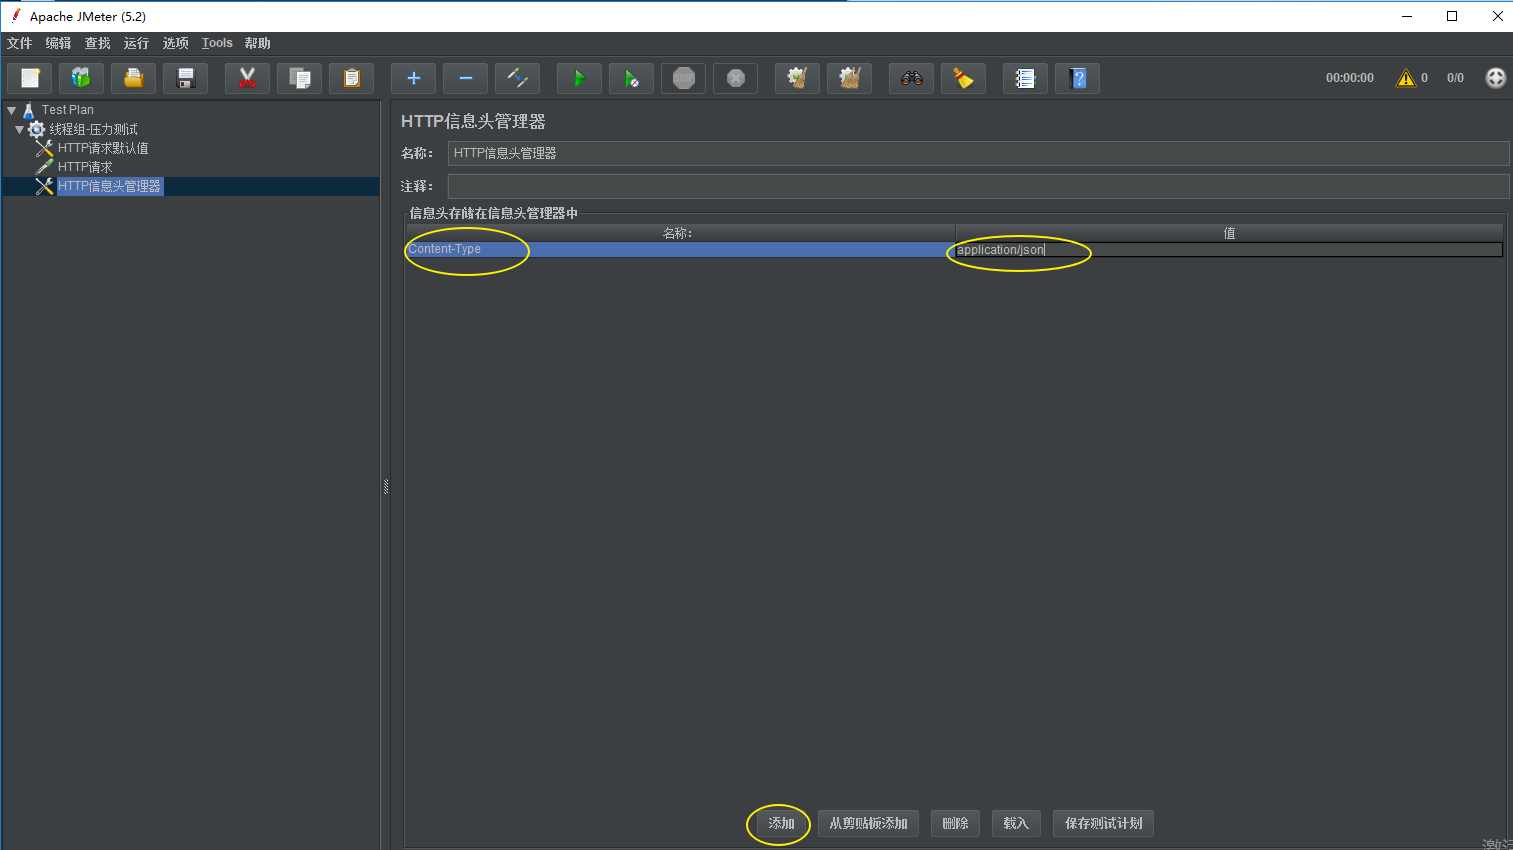The image size is (1513, 850).
Task: Show the log viewer via warning triangle
Action: (1406, 78)
